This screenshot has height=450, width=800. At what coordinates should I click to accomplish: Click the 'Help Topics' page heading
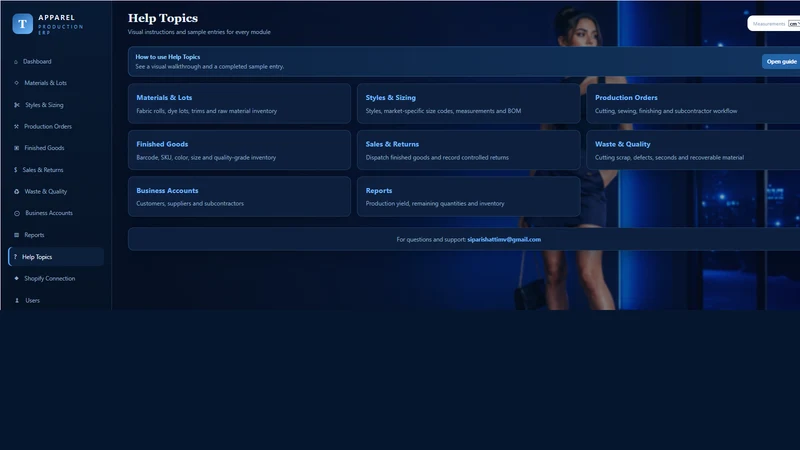tap(163, 18)
